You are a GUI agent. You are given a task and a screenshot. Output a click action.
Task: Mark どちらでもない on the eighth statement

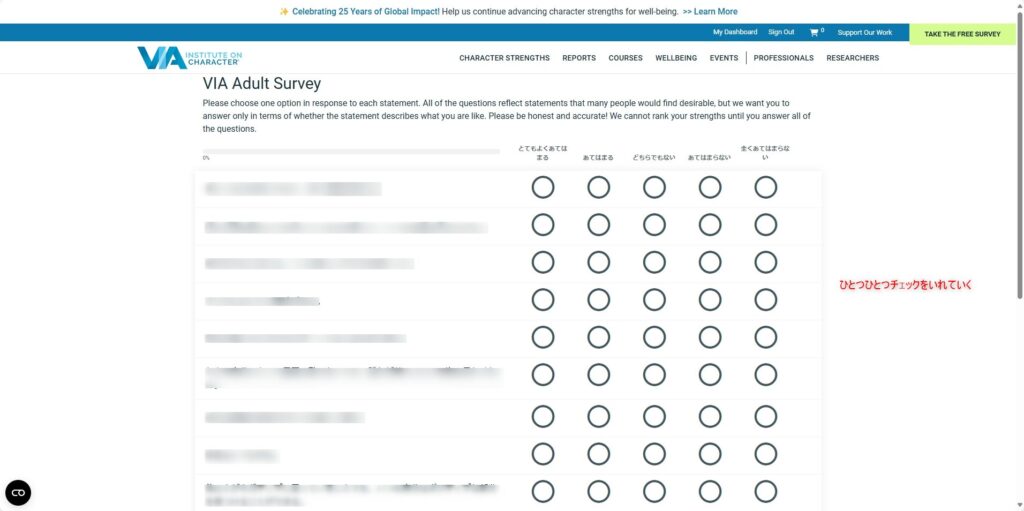654,454
